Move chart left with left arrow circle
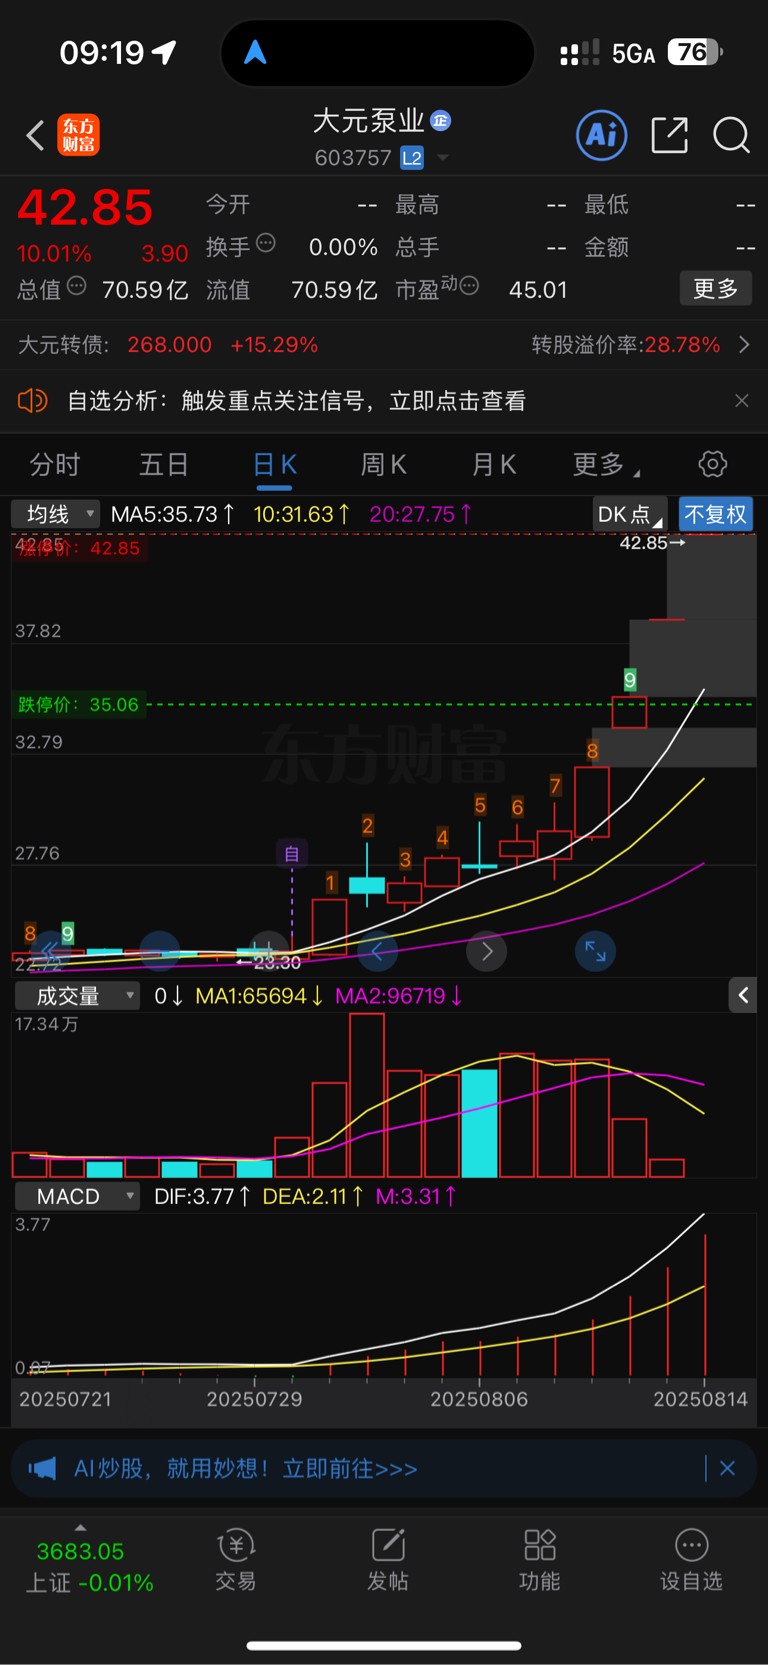 tap(377, 951)
